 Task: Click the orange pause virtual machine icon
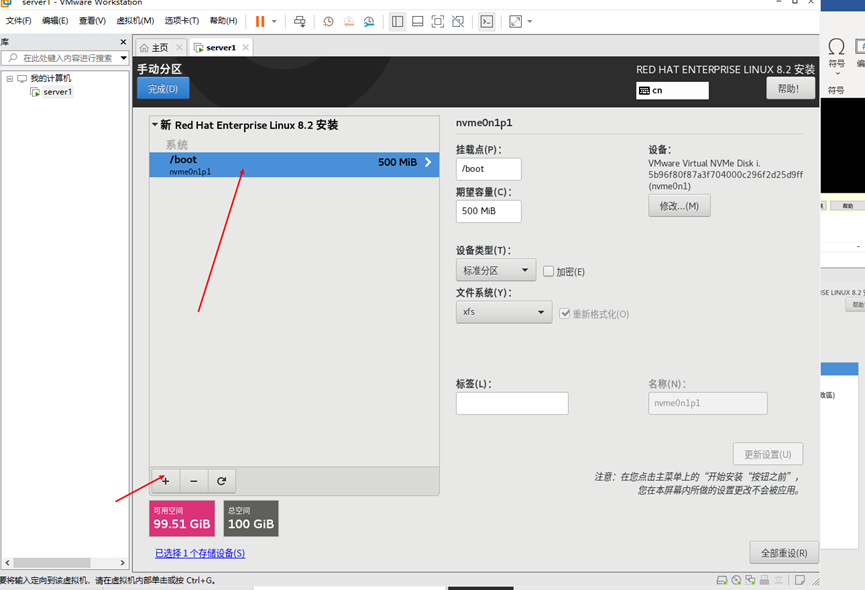260,22
